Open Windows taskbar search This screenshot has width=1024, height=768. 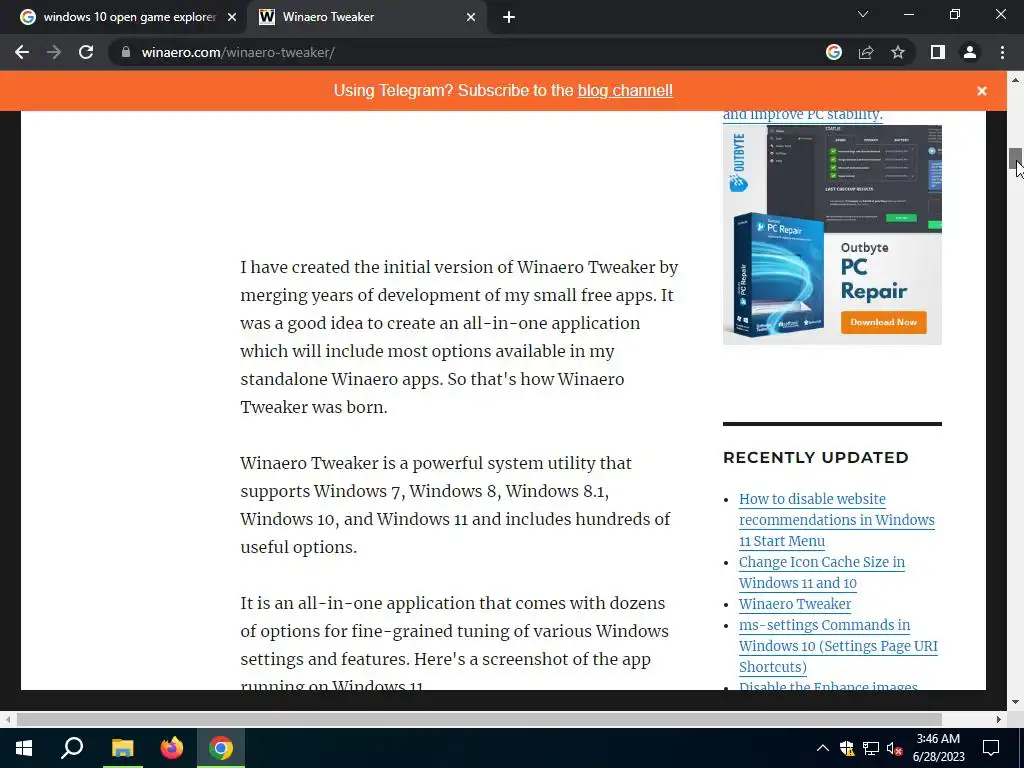[72, 748]
